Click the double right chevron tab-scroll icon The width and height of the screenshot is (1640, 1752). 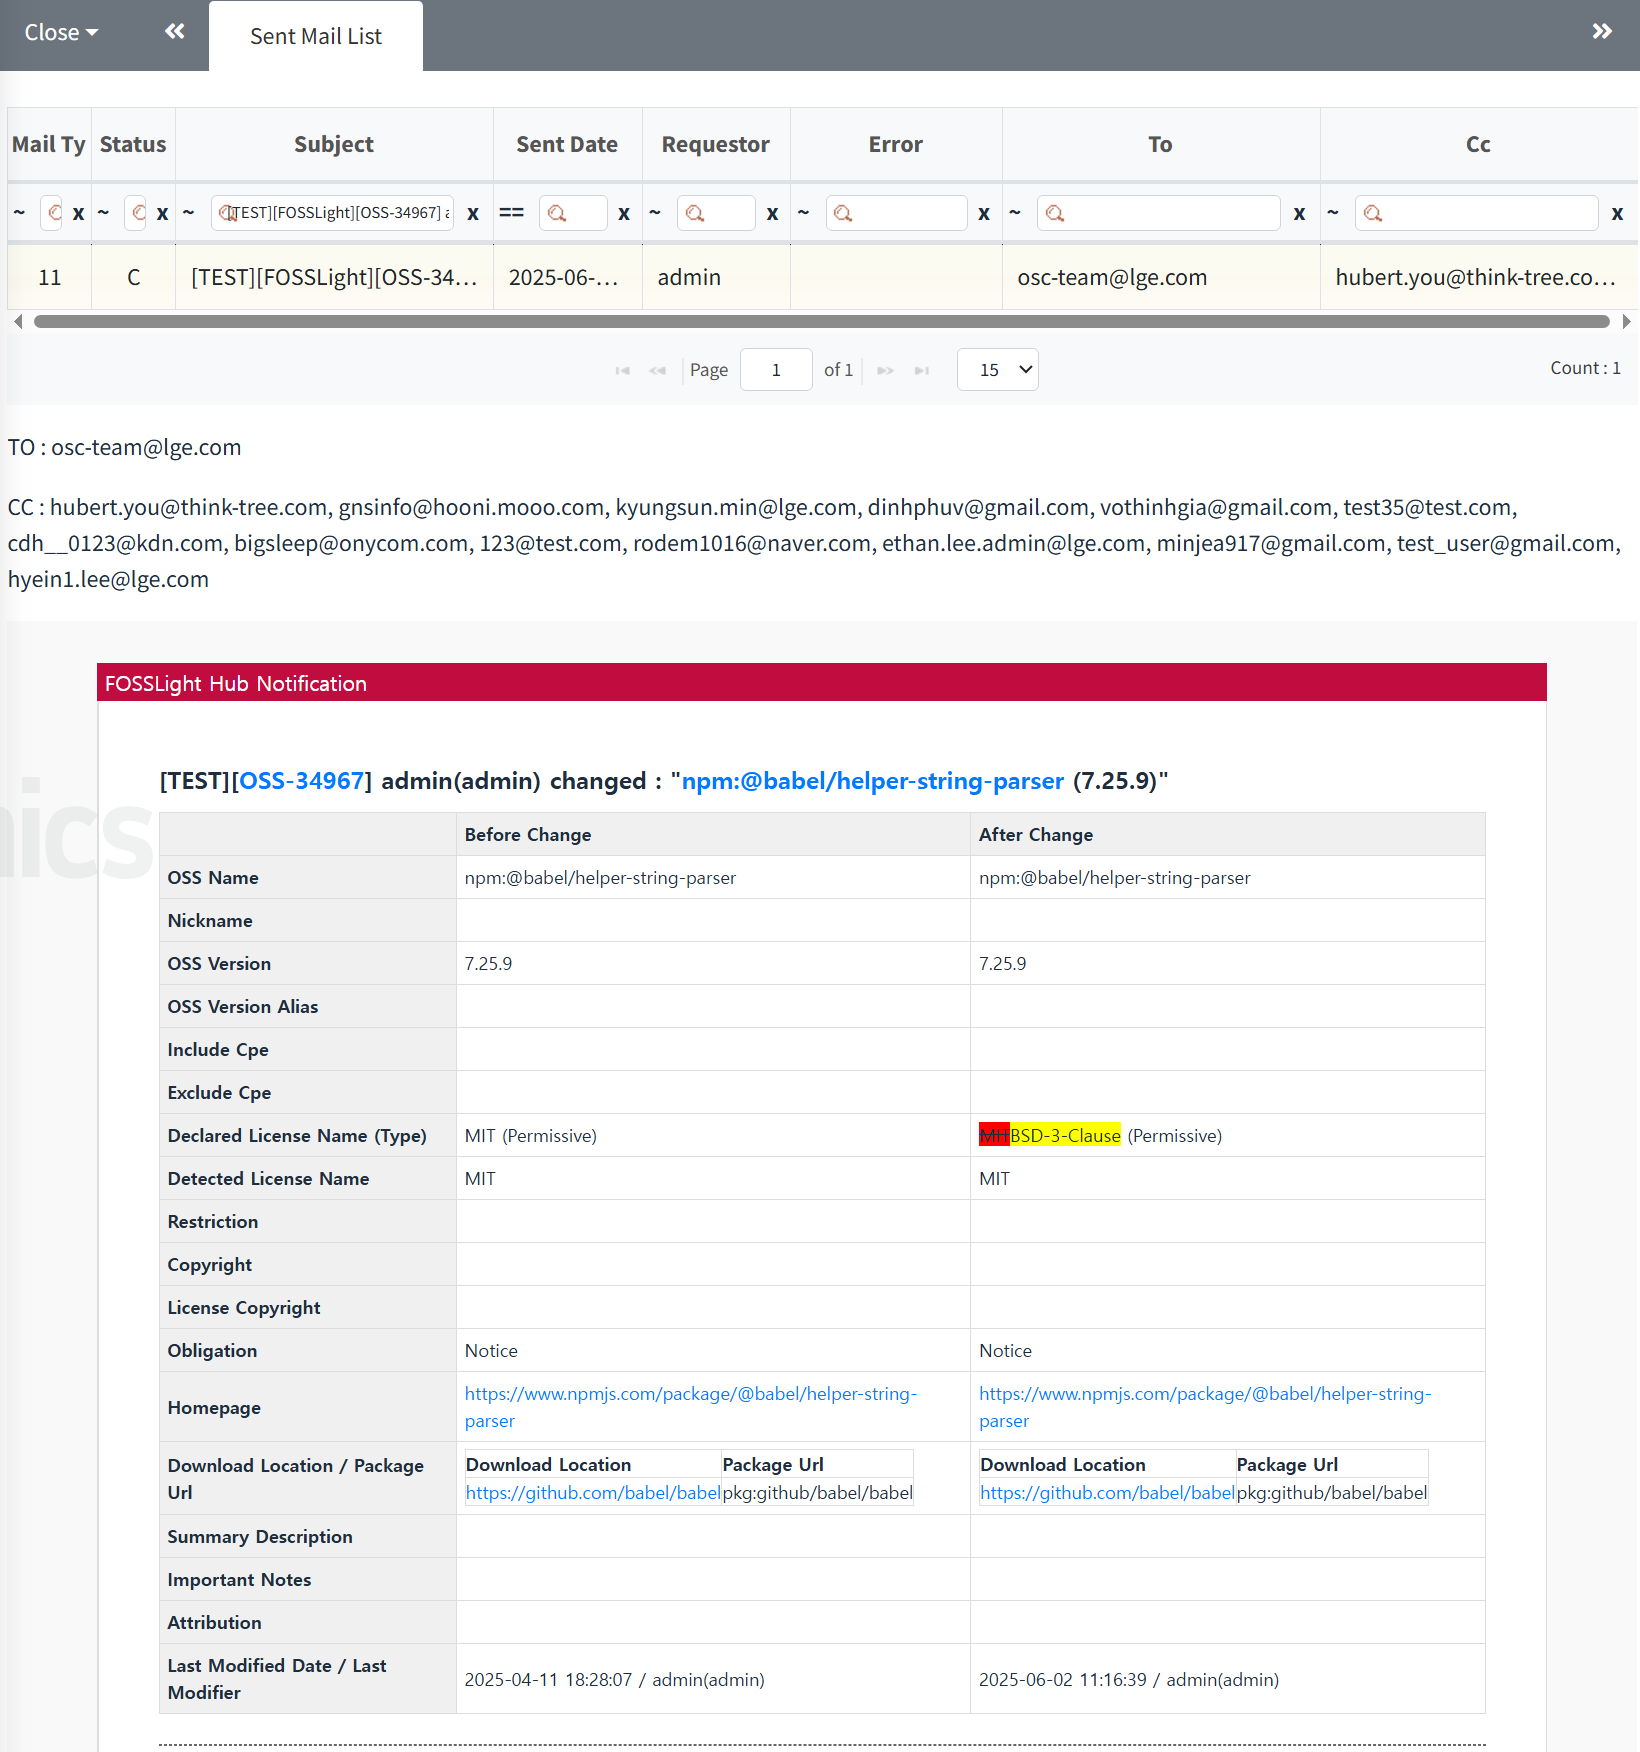[1602, 32]
